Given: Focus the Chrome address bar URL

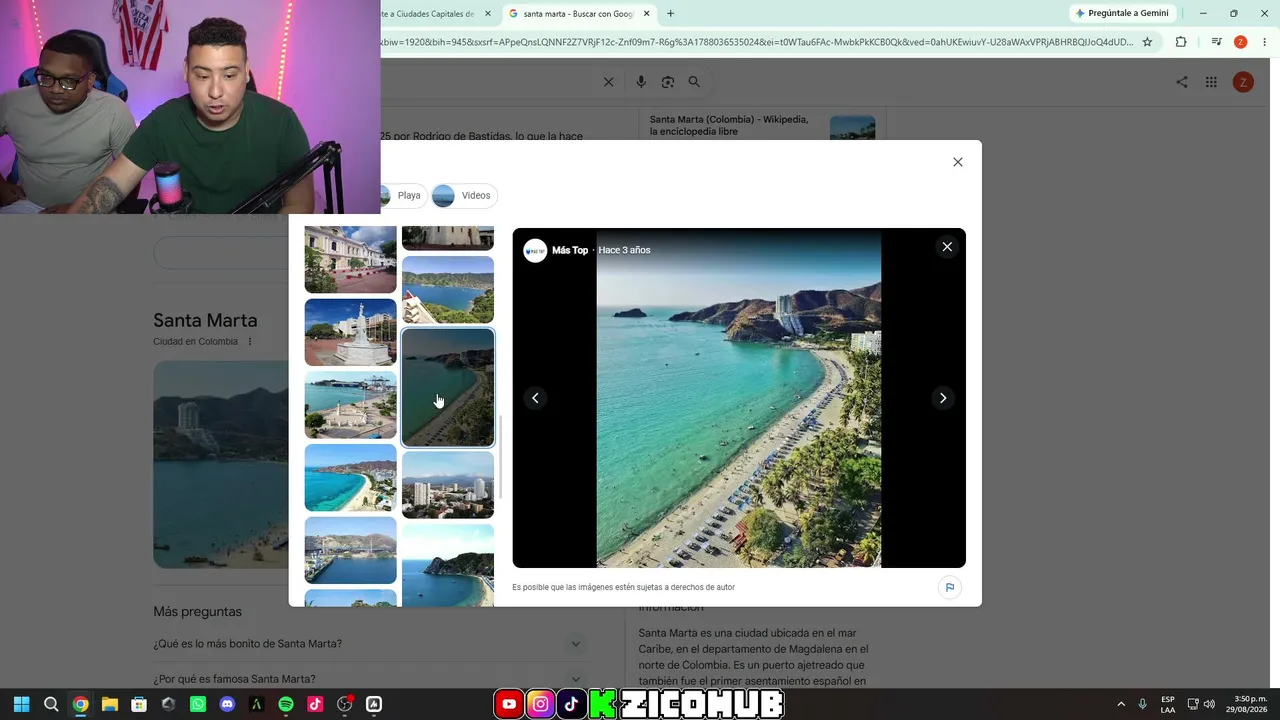Looking at the screenshot, I should [x=756, y=42].
